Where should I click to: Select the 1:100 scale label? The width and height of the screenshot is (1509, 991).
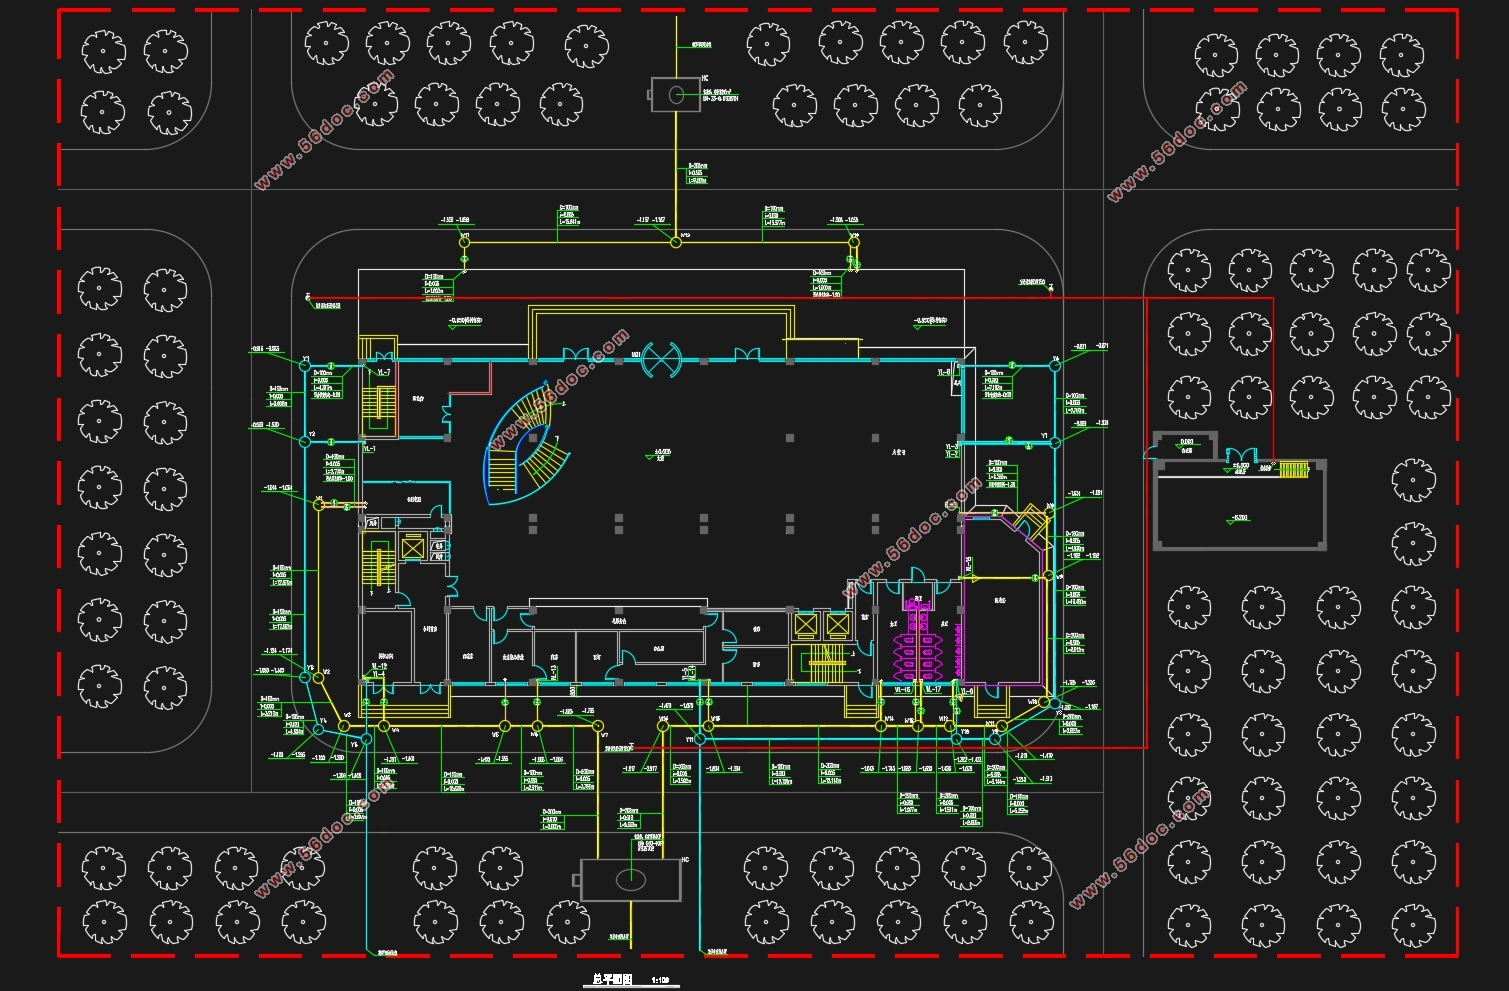point(660,981)
